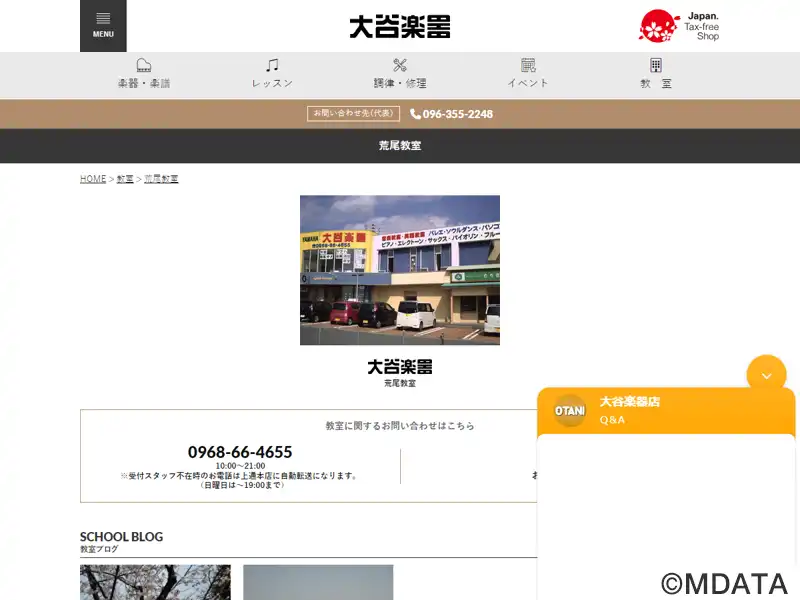
Task: Click the 荒尾教室 breadcrumb link
Action: click(161, 179)
